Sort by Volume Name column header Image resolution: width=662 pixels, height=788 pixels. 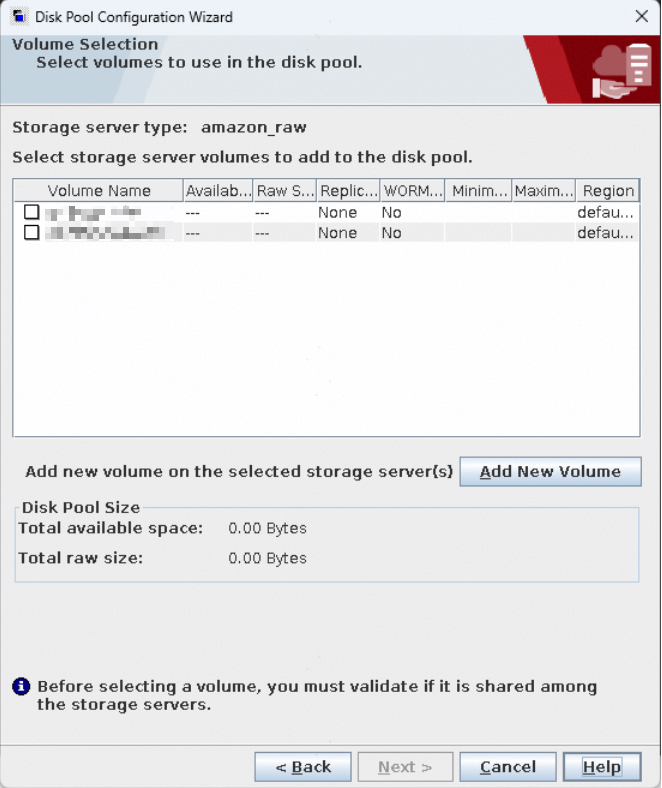[x=98, y=191]
